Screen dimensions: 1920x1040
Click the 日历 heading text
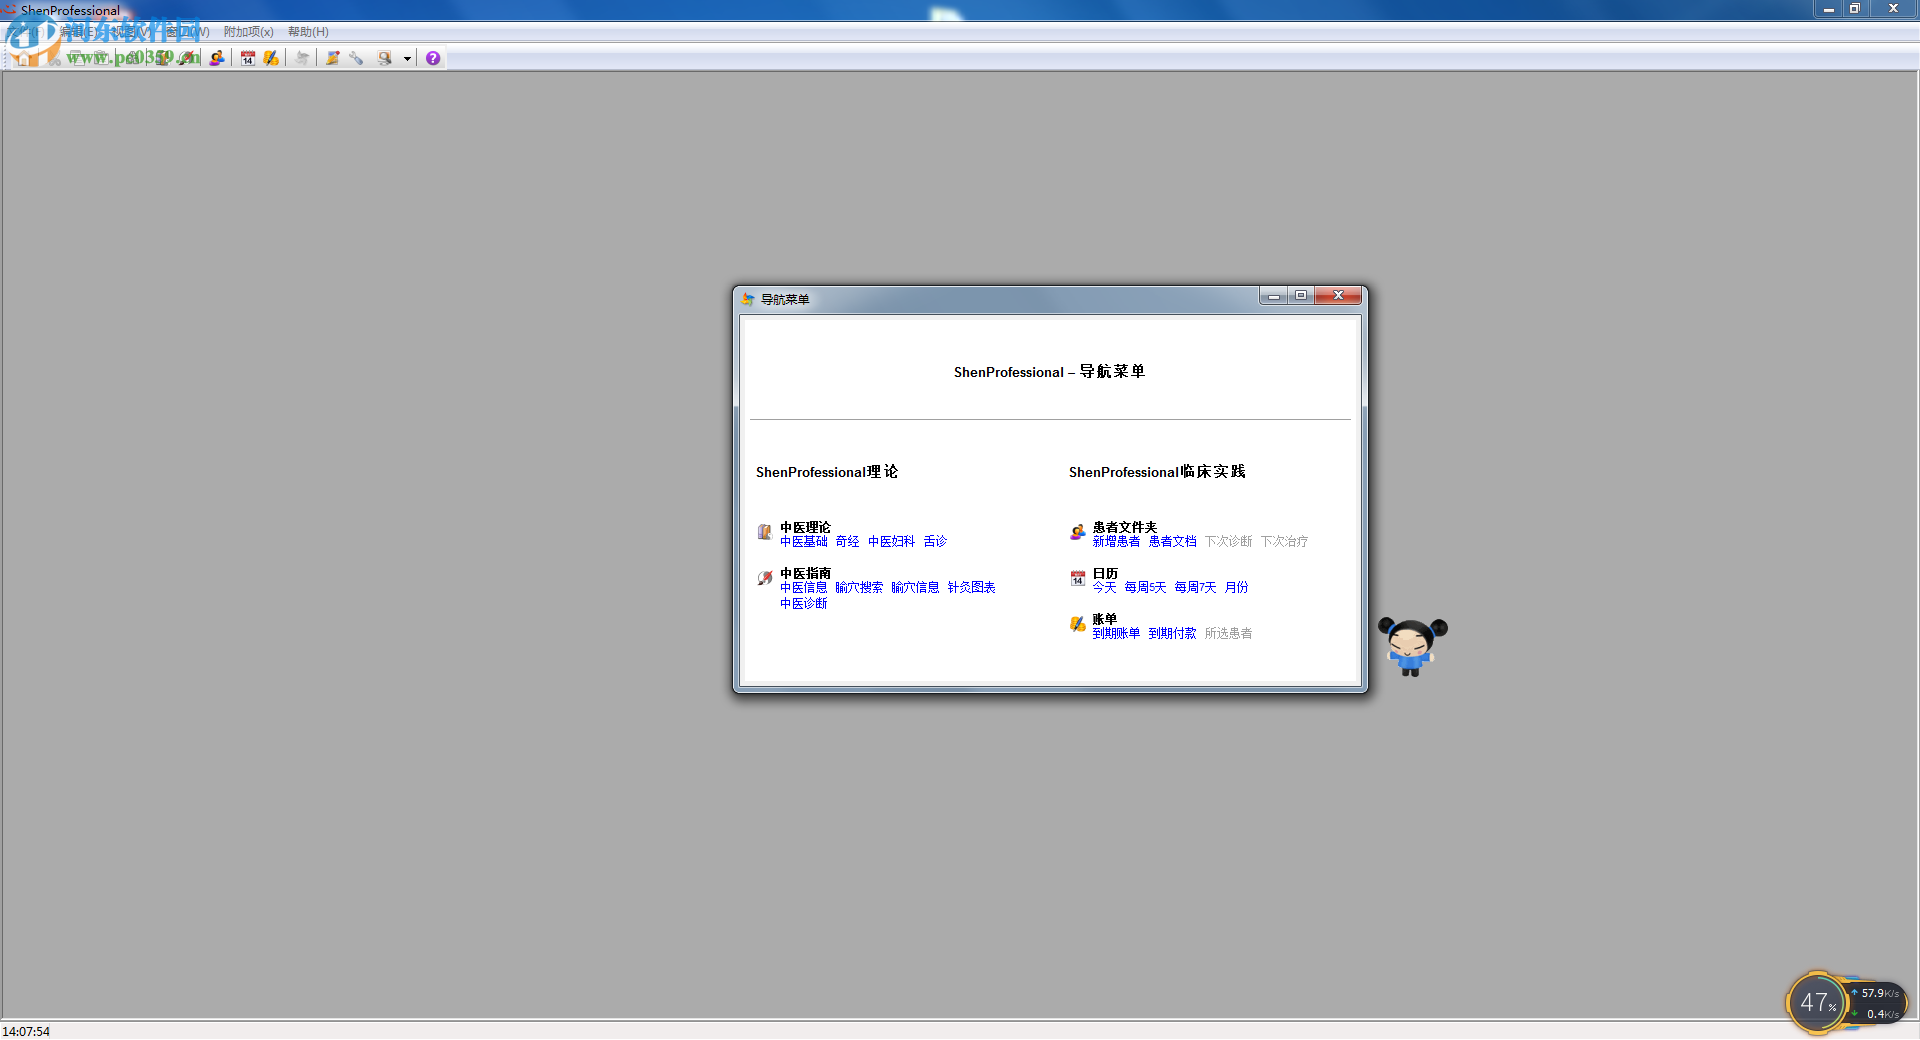click(1106, 573)
